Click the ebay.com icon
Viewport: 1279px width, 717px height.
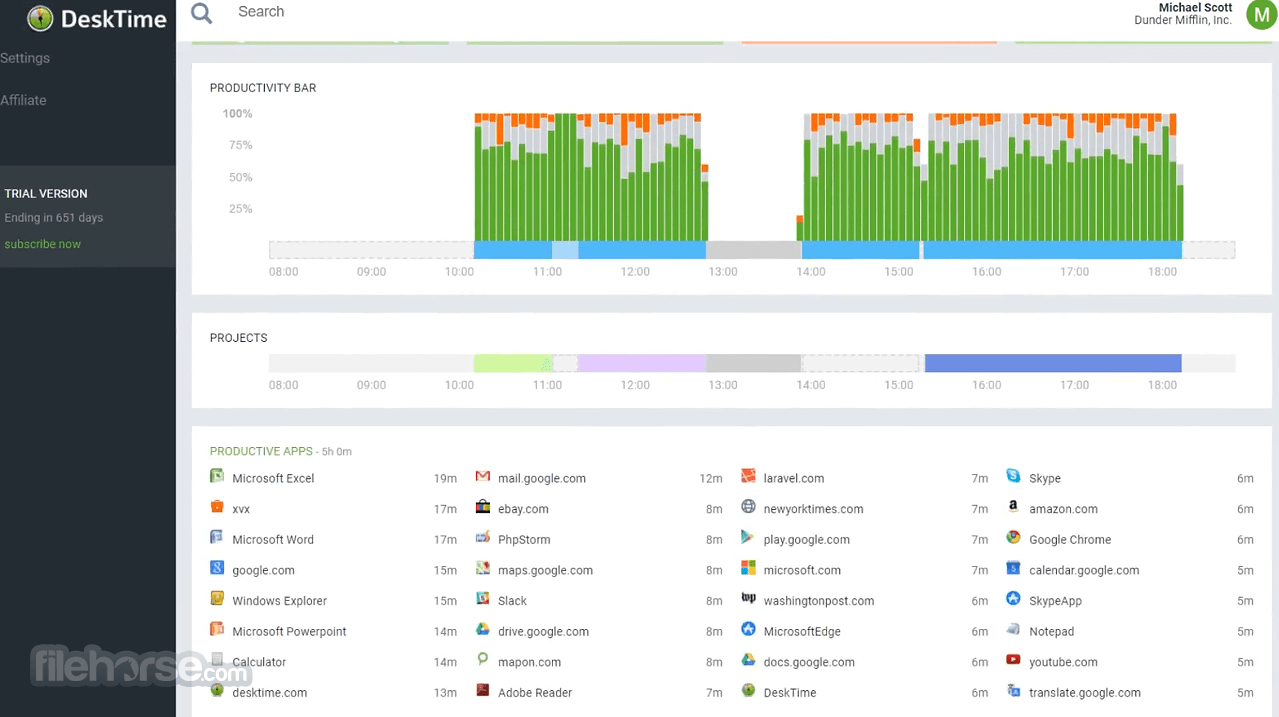click(483, 507)
